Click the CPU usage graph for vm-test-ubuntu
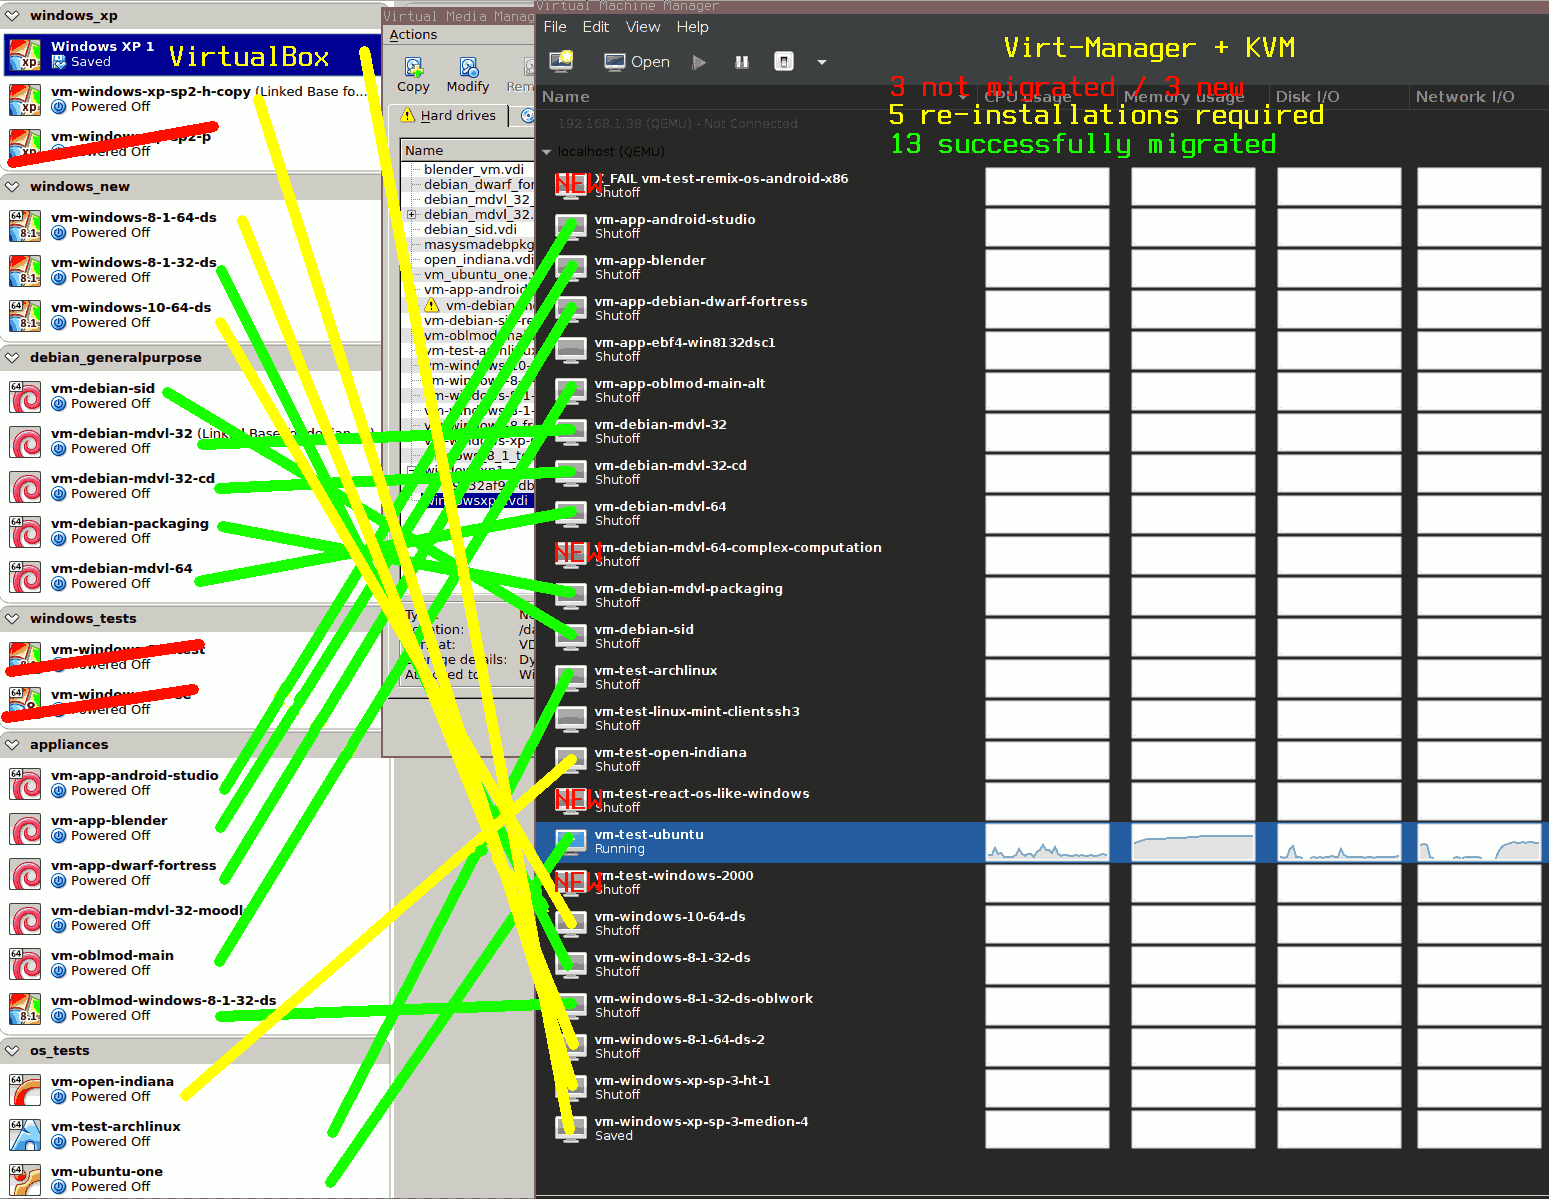The height and width of the screenshot is (1199, 1549). (1047, 842)
